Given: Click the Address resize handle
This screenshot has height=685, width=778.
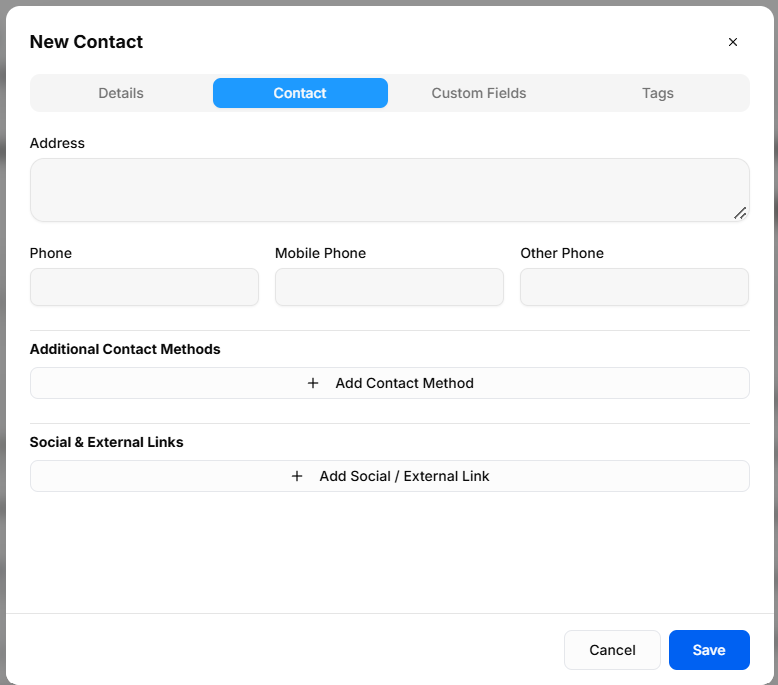Looking at the screenshot, I should pyautogui.click(x=740, y=213).
